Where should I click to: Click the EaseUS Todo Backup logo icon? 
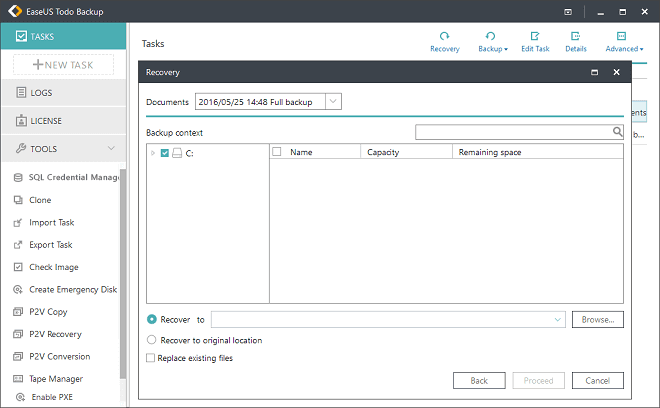click(15, 11)
